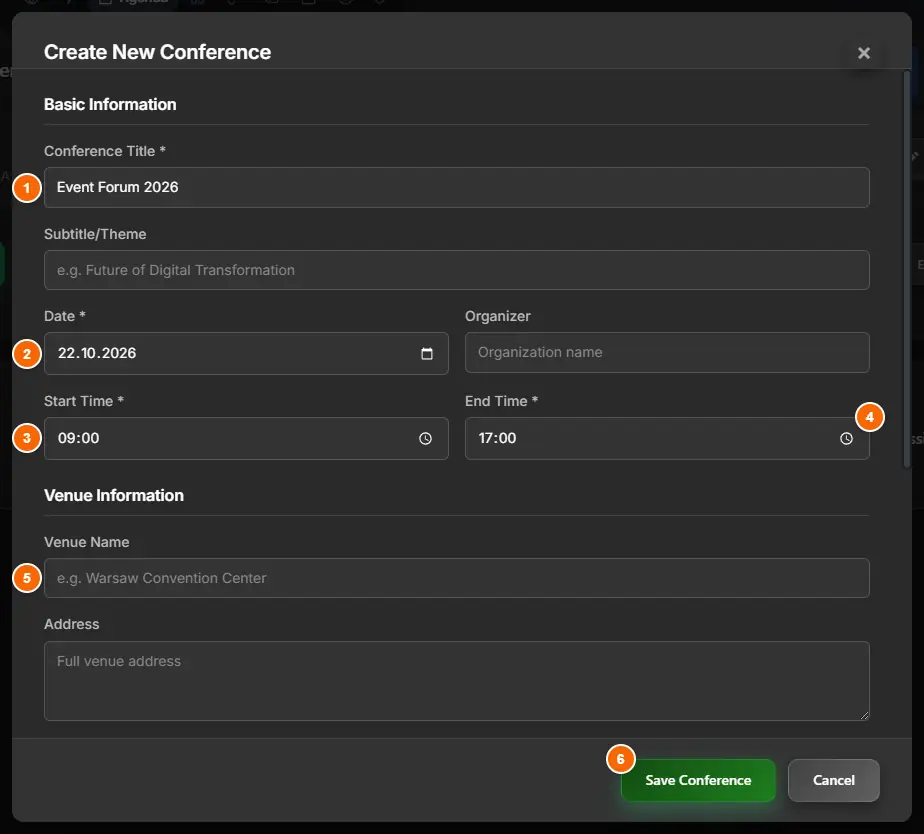Click the Venue Name input field
Screen dimensions: 924x834
click(457, 578)
